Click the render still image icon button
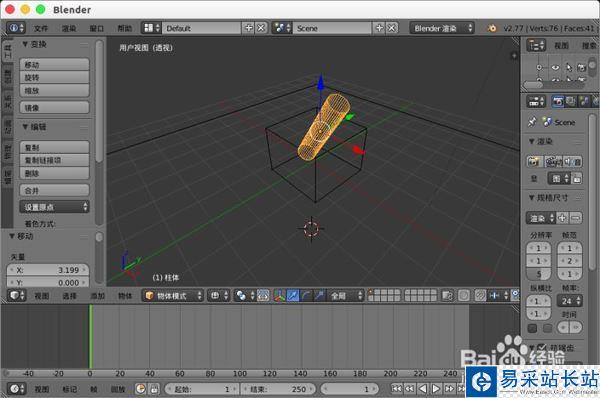Image resolution: width=600 pixels, height=398 pixels. tap(534, 161)
